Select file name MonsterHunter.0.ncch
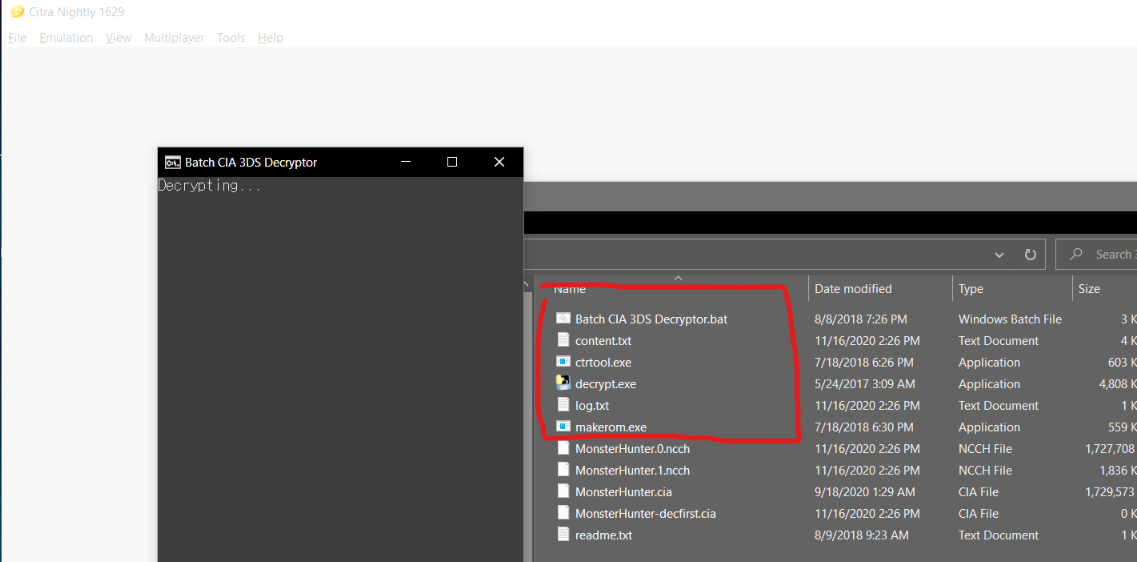The image size is (1137, 562). [x=632, y=448]
